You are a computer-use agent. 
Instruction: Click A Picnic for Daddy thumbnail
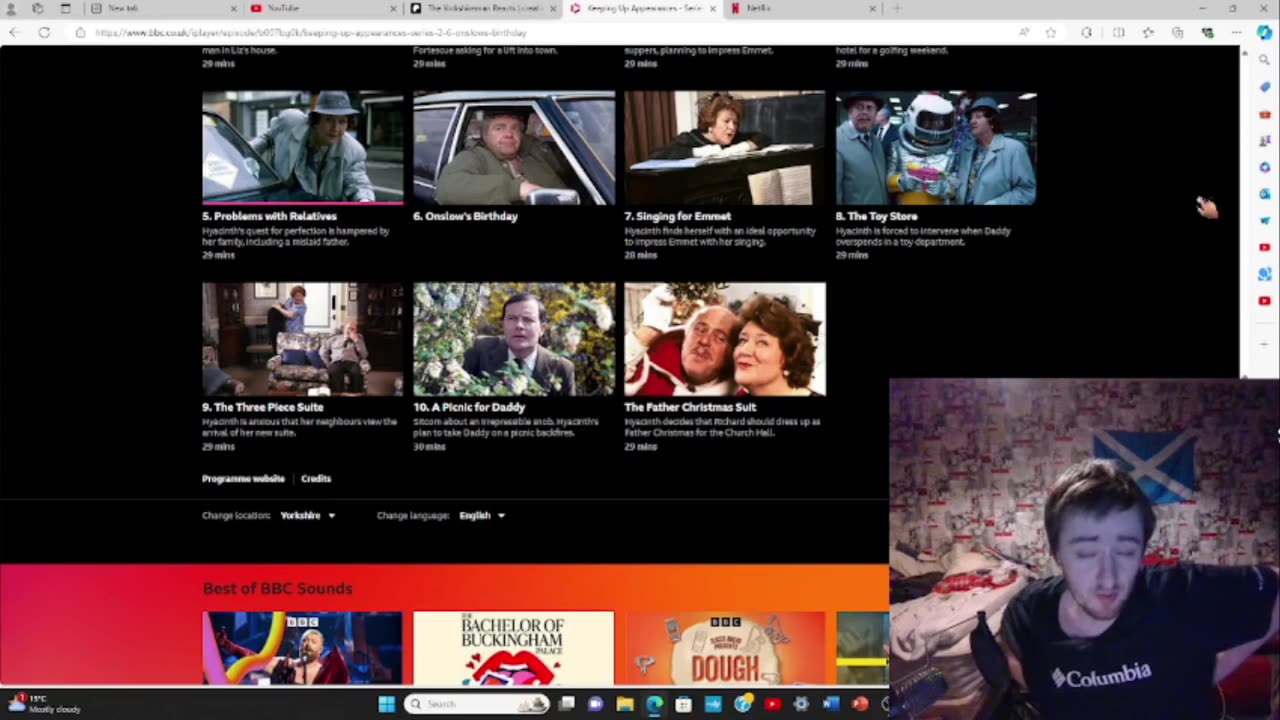tap(514, 339)
